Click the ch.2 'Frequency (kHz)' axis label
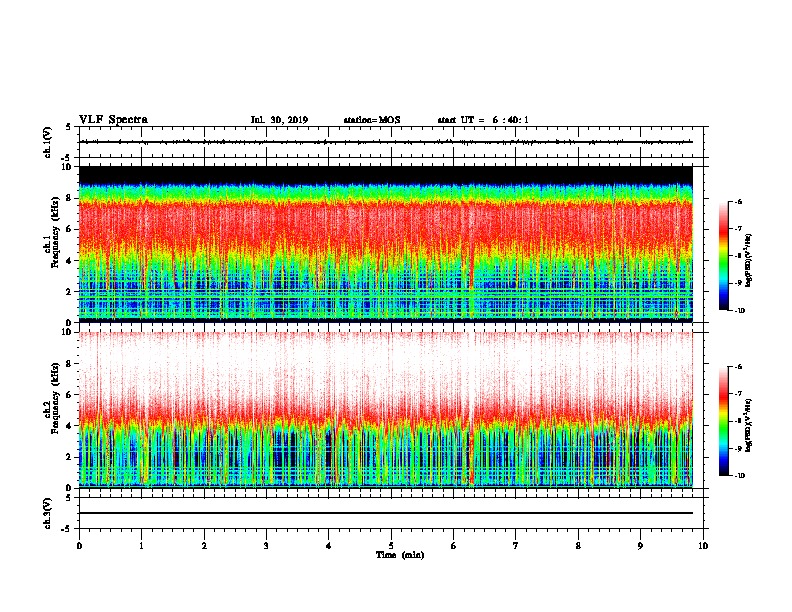 pos(55,398)
